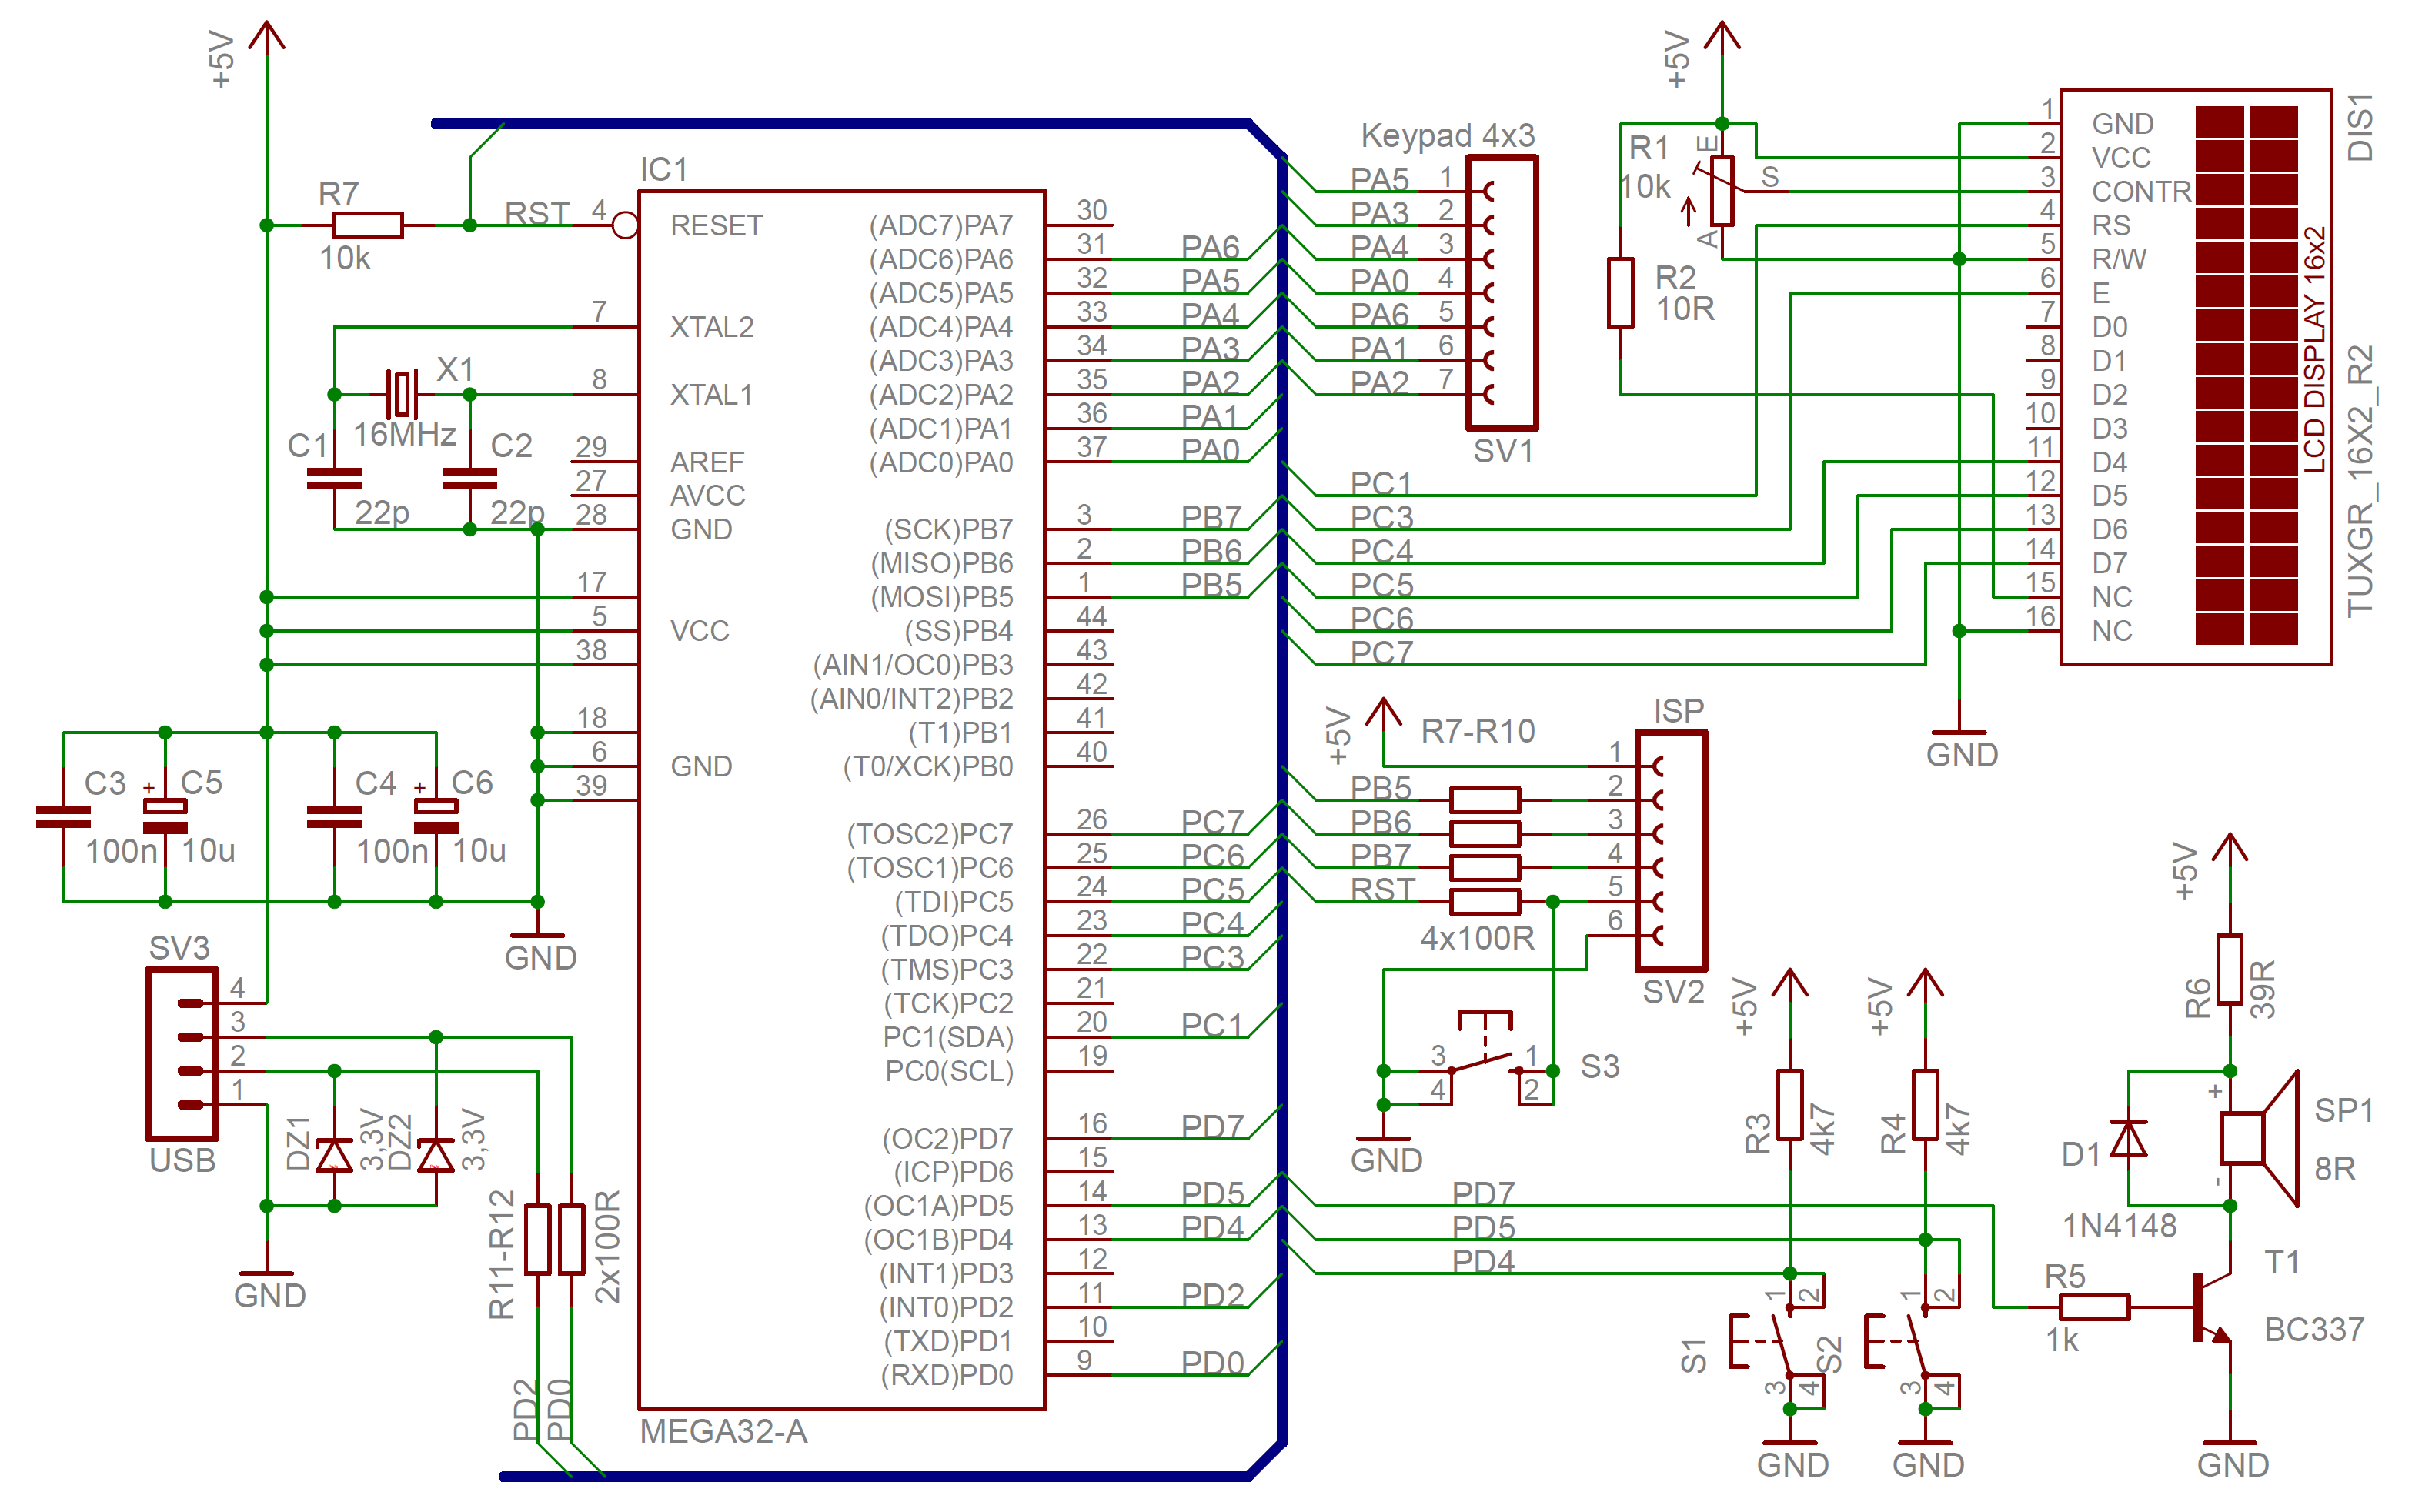
Task: Select the SP1 speaker symbol
Action: [x=2258, y=1138]
